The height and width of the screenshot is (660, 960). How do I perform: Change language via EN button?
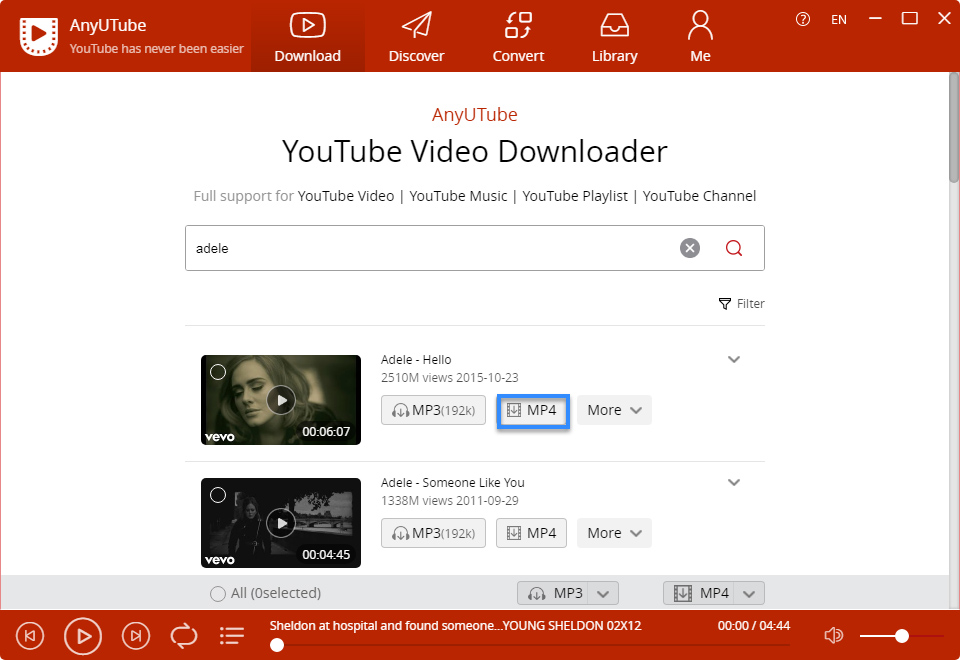[839, 20]
